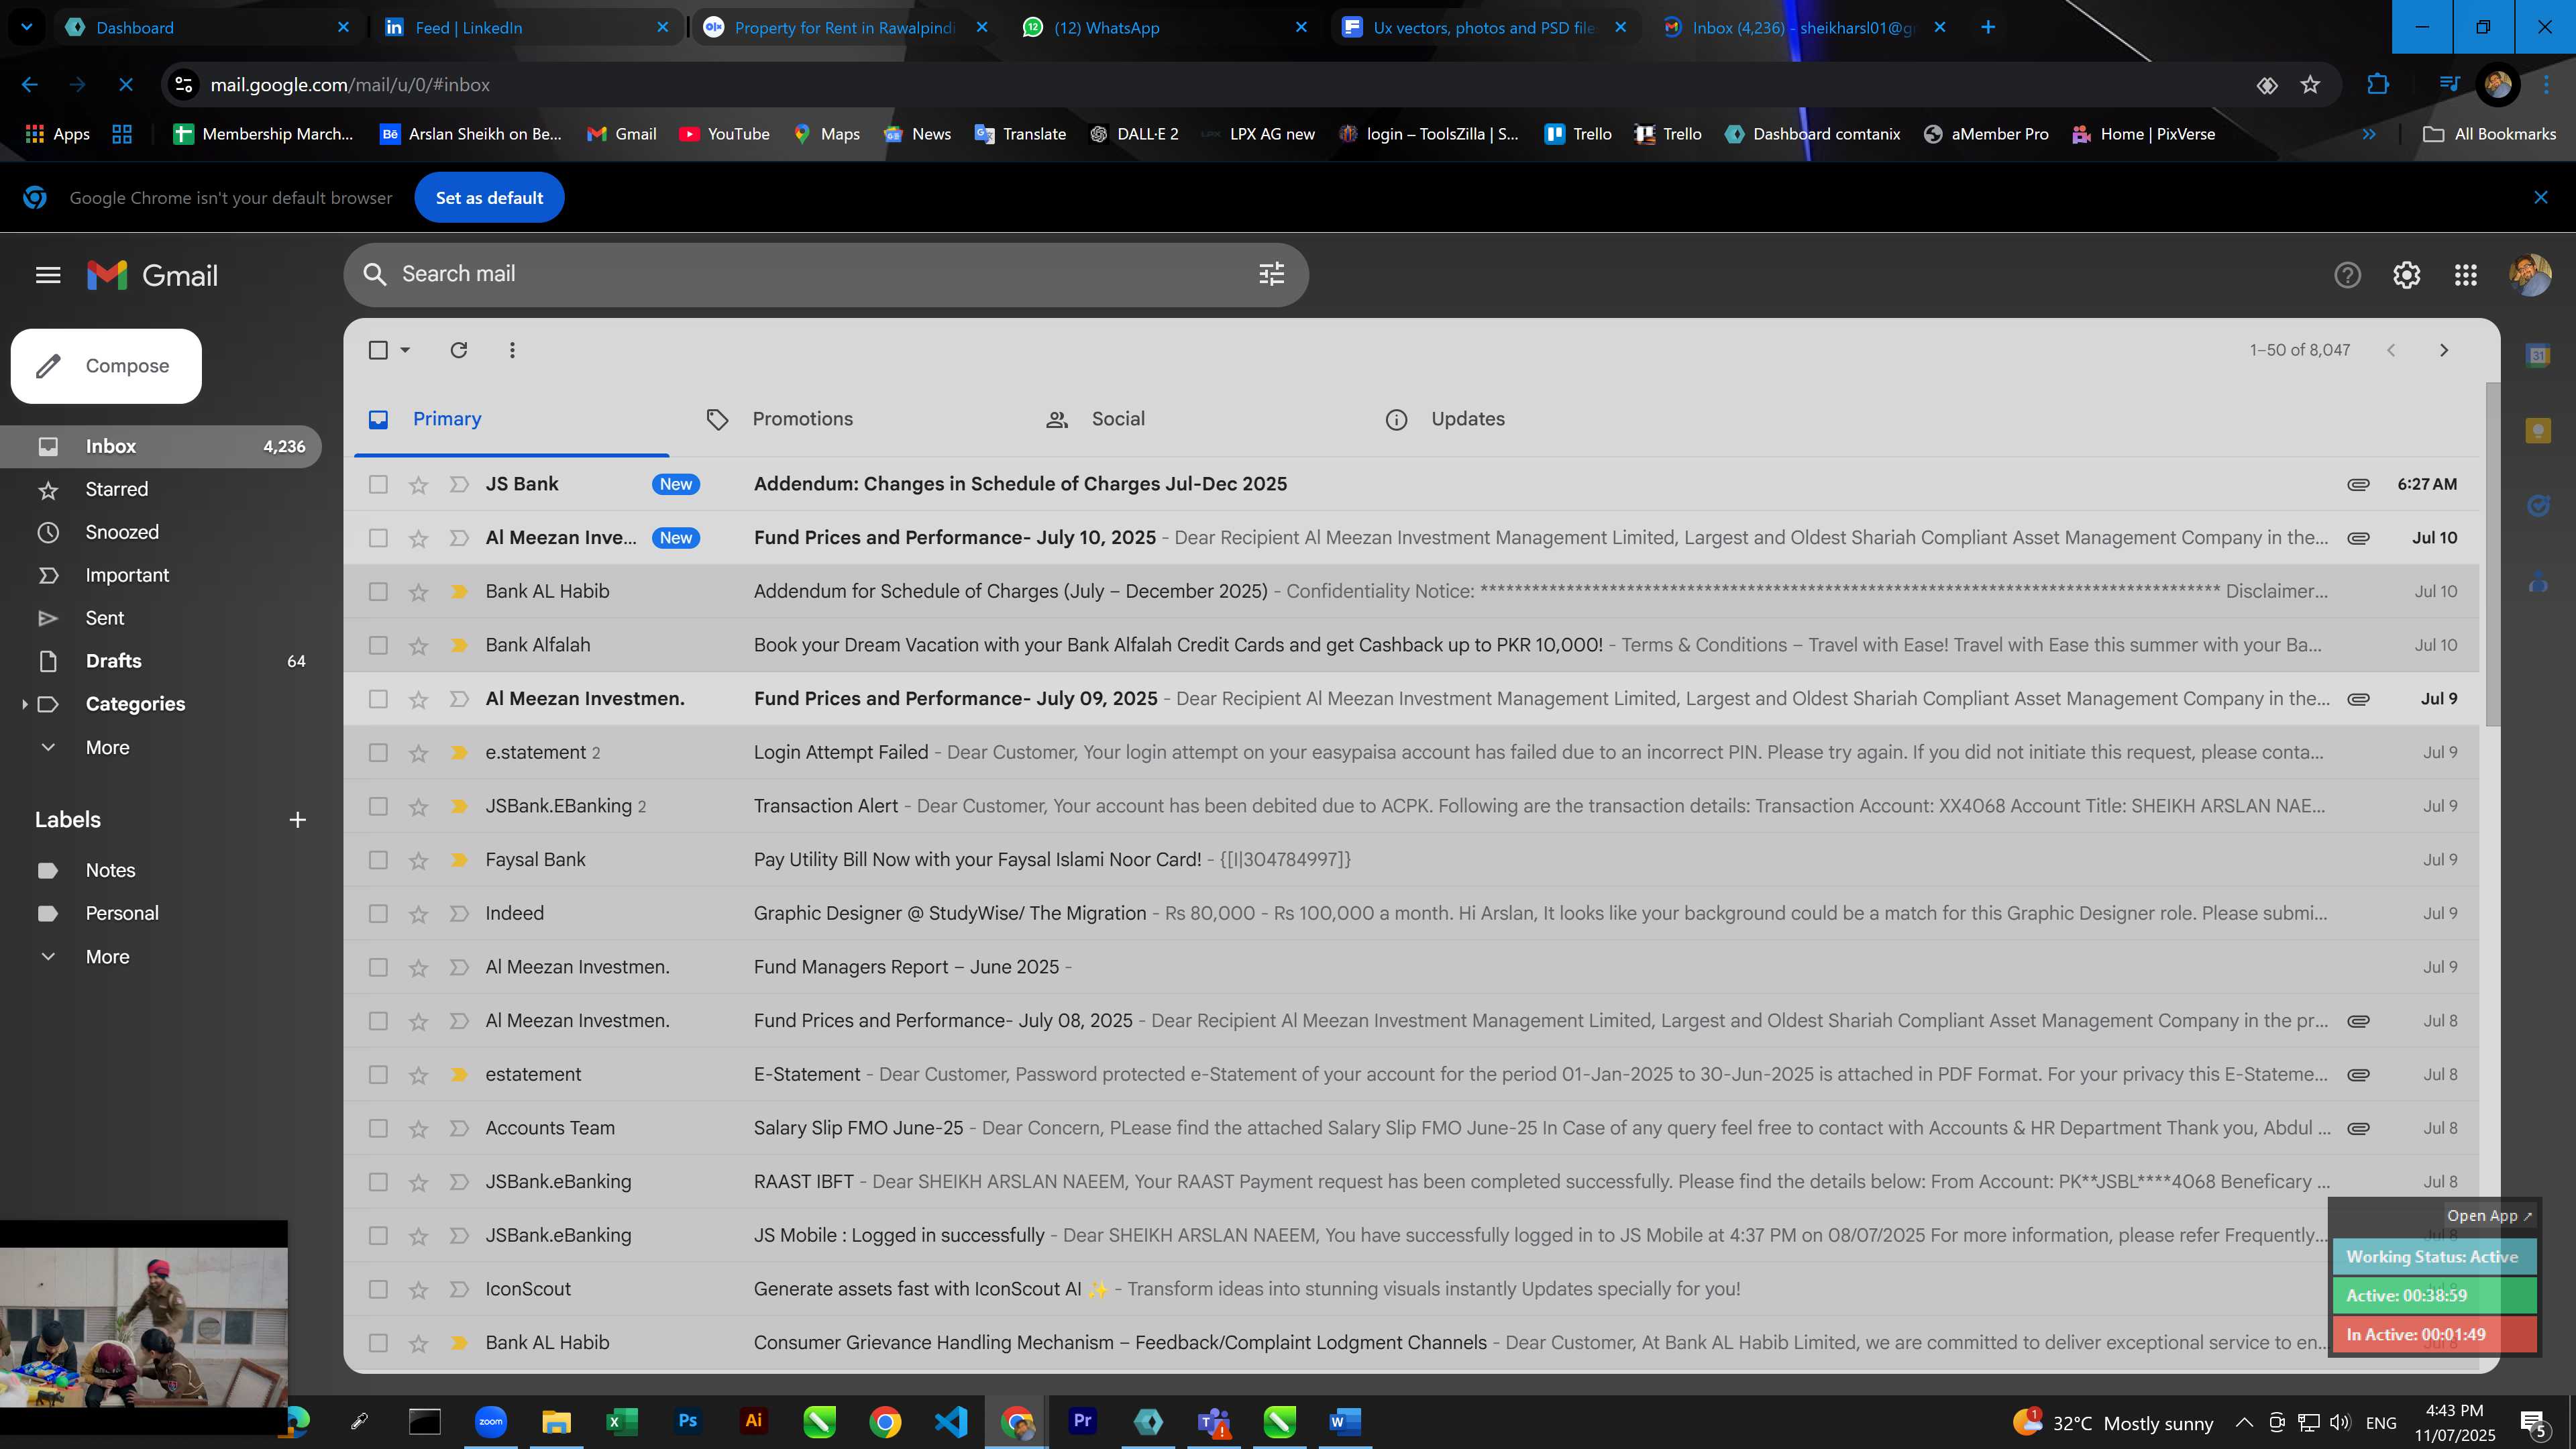This screenshot has height=1449, width=2576.
Task: Click the Compose button
Action: tap(106, 366)
